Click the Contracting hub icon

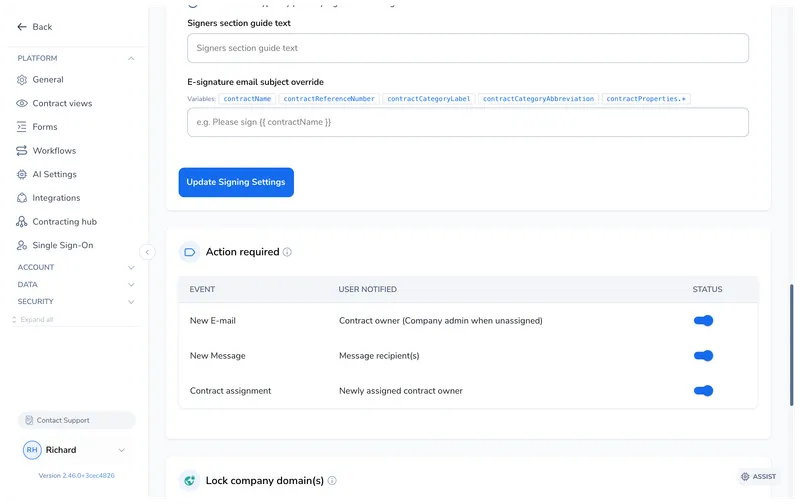(x=21, y=221)
